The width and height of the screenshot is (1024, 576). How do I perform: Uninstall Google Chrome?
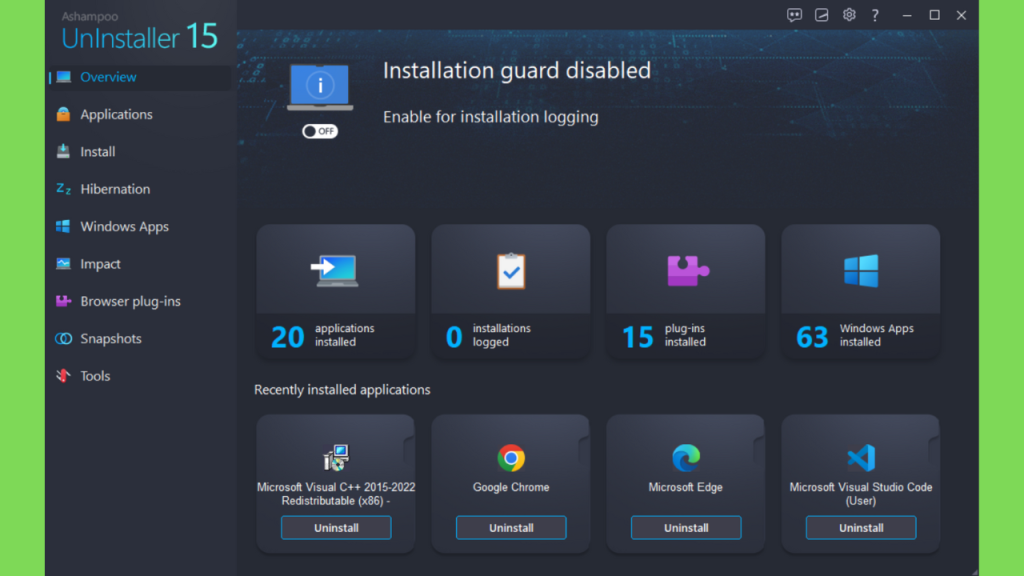(x=511, y=528)
